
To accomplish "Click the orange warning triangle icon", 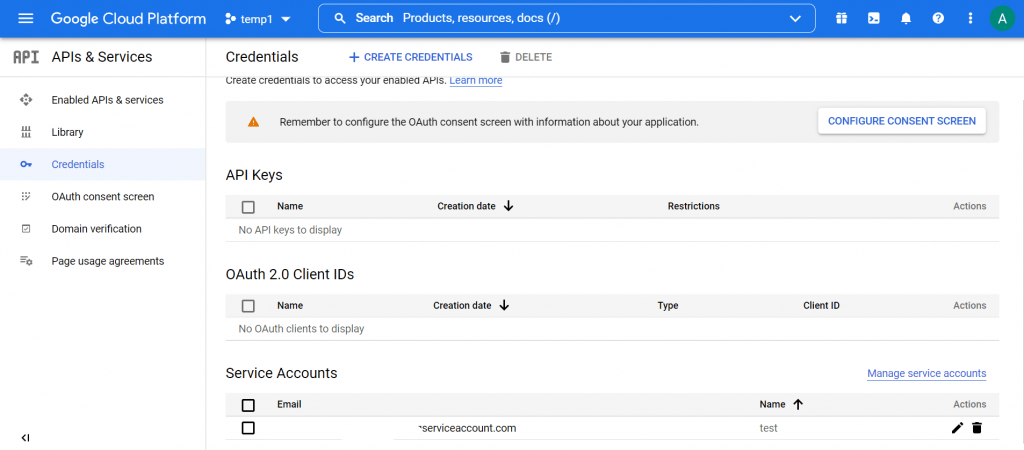I will [253, 121].
